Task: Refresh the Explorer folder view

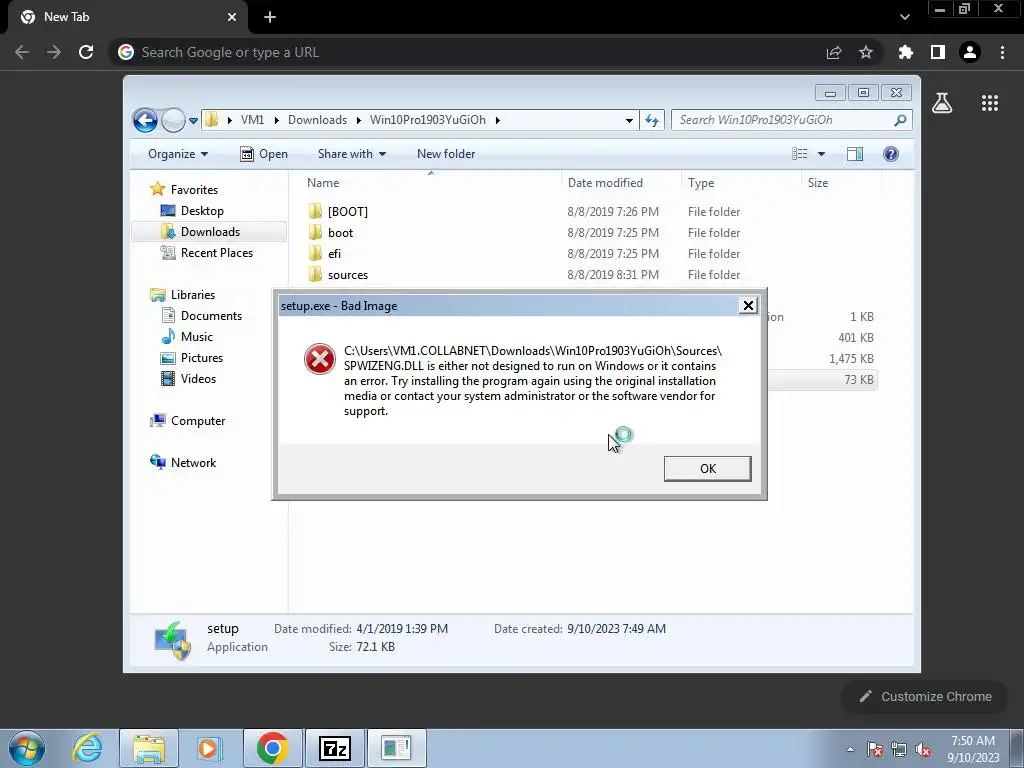Action: pyautogui.click(x=652, y=120)
